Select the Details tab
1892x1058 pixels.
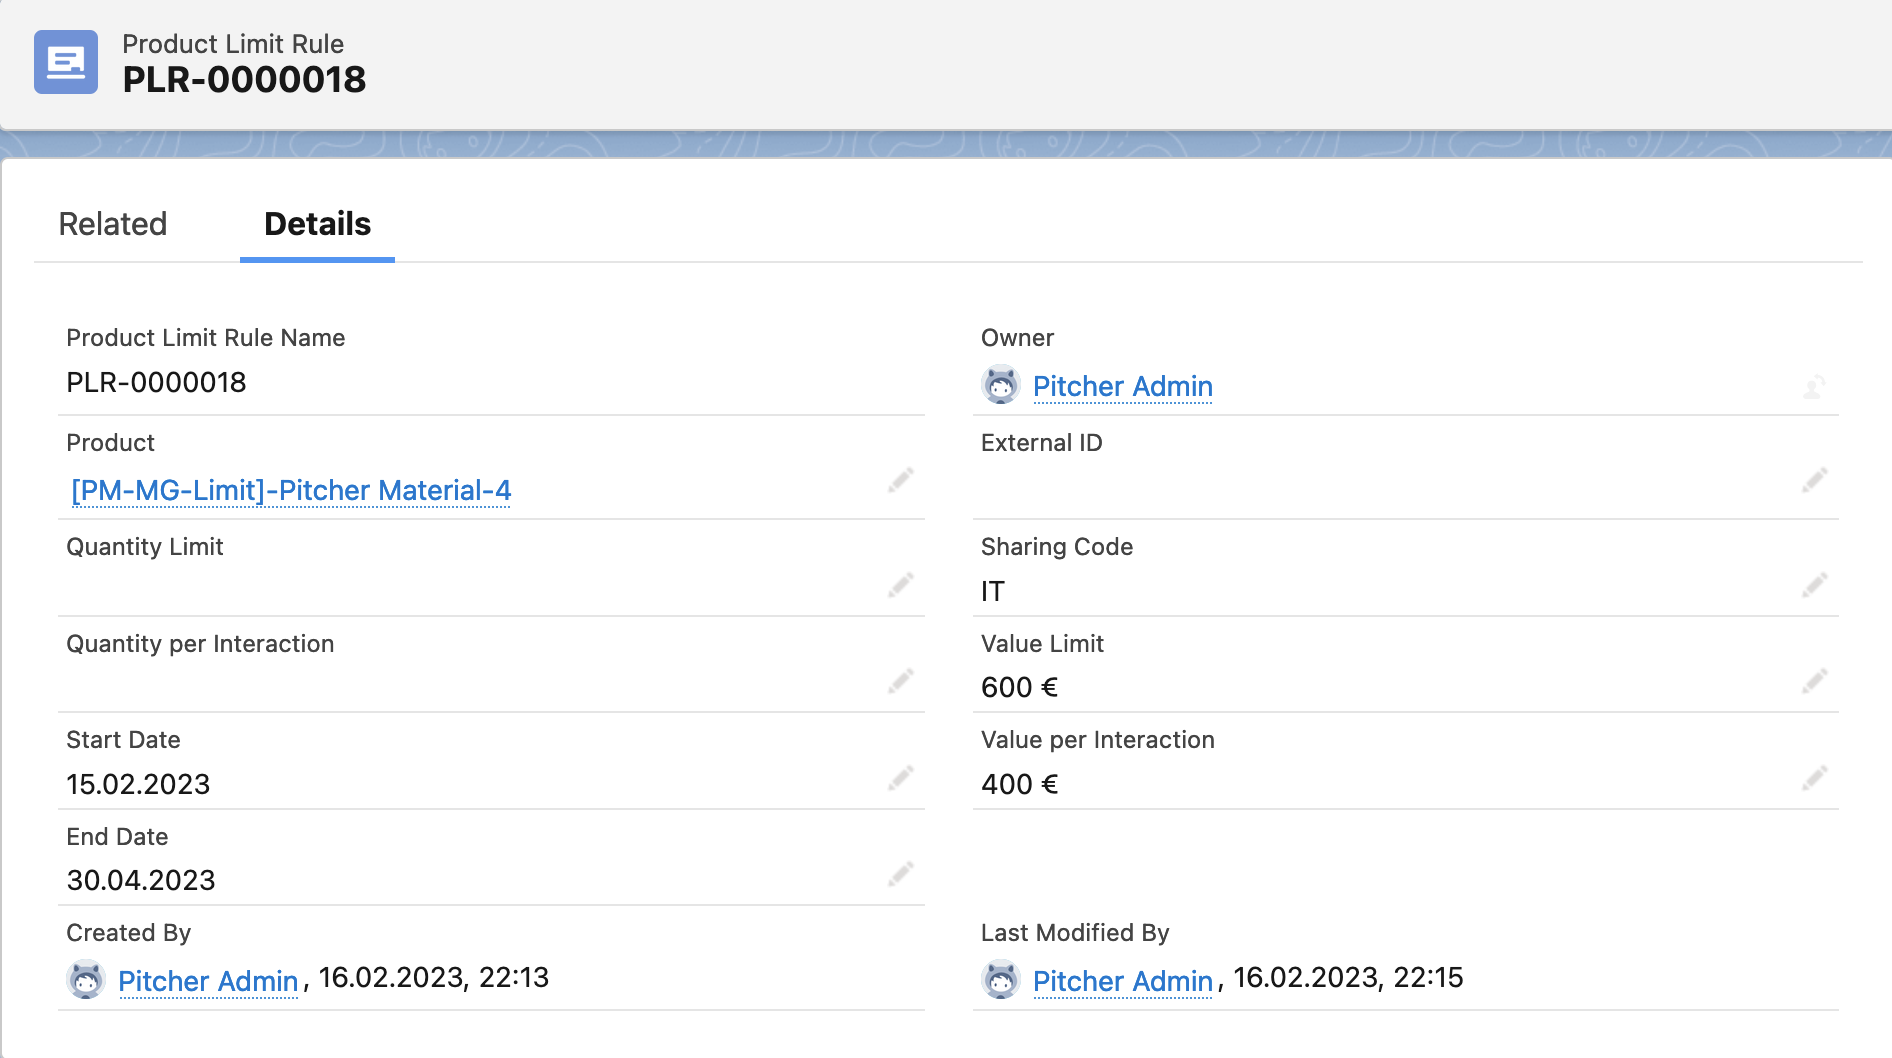click(x=317, y=224)
